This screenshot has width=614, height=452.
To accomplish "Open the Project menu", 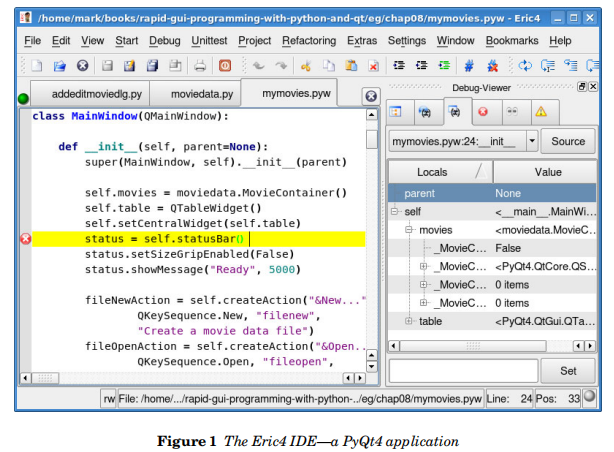I will click(255, 41).
